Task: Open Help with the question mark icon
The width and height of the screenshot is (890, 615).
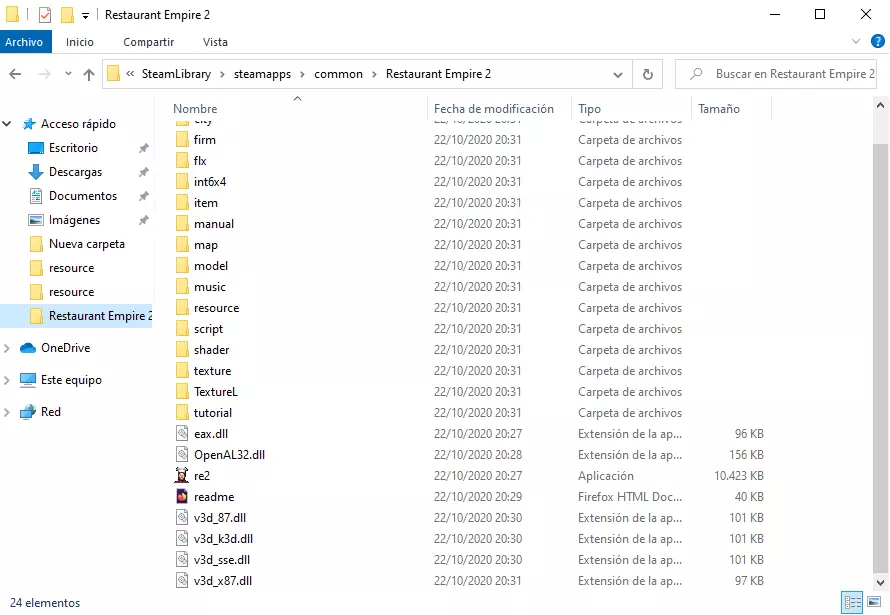Action: [x=878, y=41]
